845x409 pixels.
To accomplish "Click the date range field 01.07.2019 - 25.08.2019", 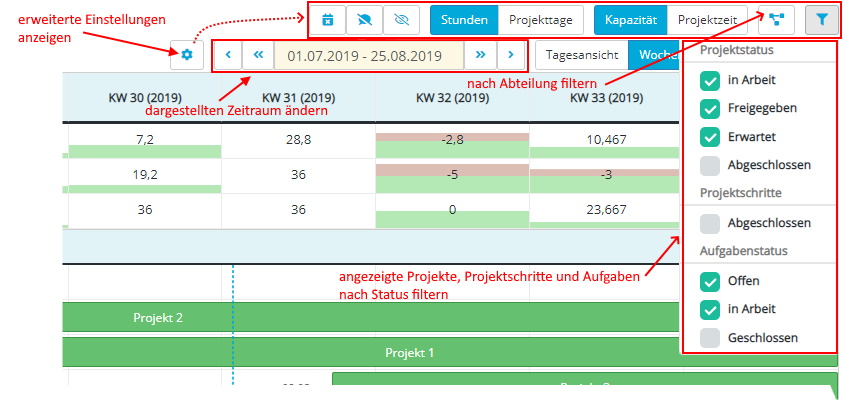I will (x=364, y=55).
